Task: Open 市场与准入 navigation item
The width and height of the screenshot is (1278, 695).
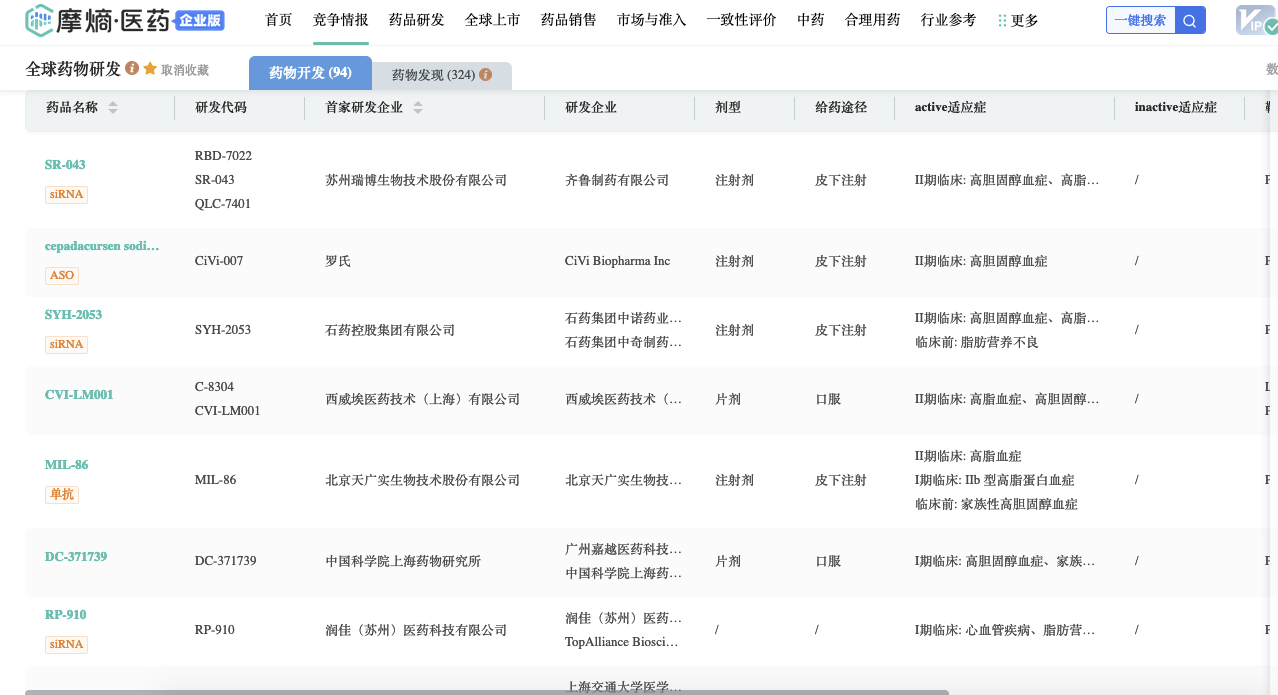Action: (651, 20)
